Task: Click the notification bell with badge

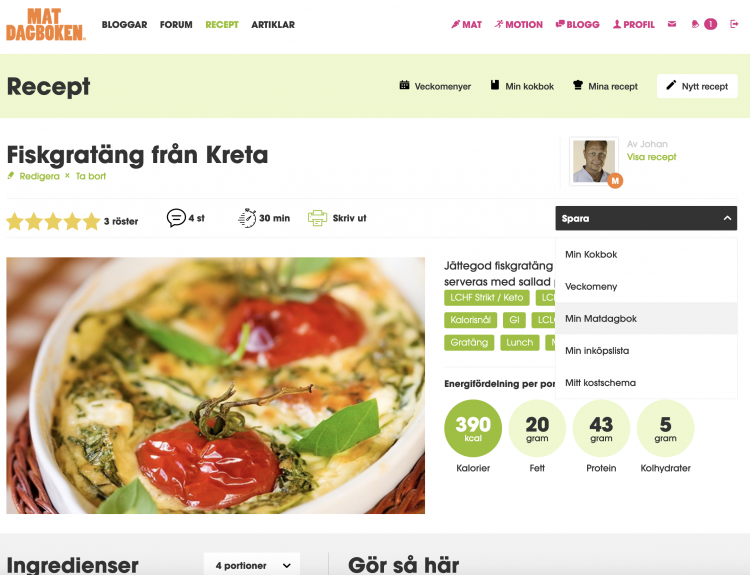Action: click(704, 24)
